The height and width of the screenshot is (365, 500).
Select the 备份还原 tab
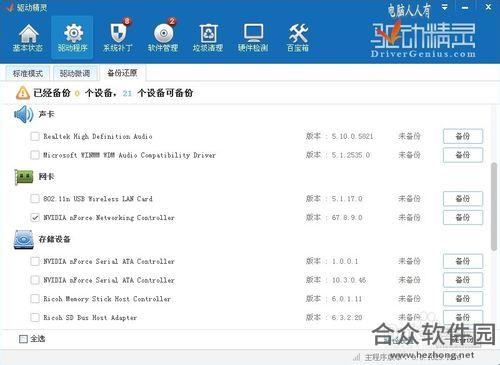coord(122,73)
